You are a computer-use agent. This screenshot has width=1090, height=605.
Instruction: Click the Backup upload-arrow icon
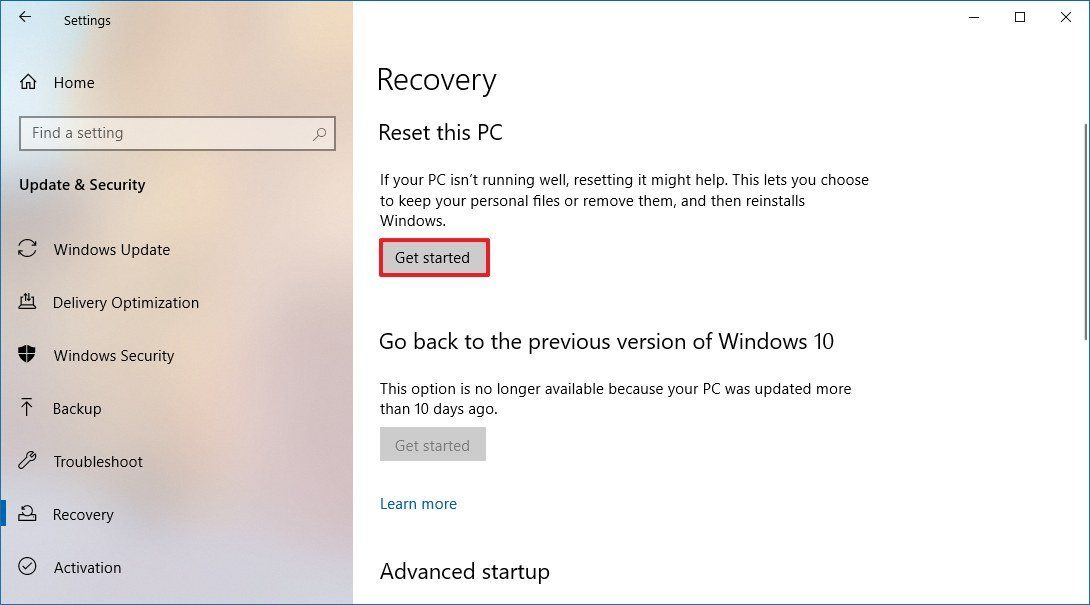pos(27,409)
